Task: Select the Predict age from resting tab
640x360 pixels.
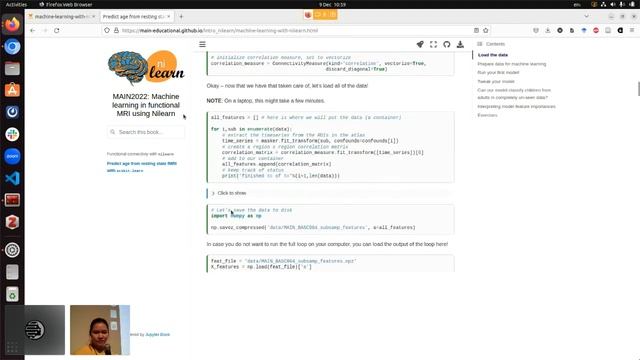Action: (137, 16)
